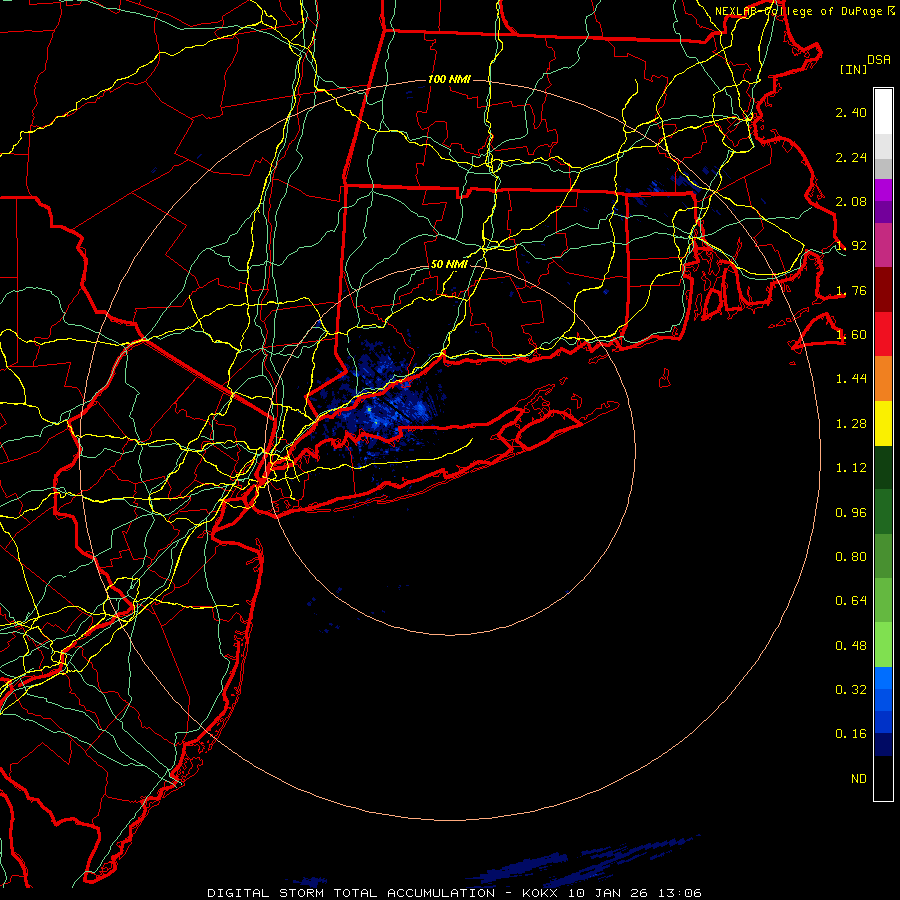This screenshot has width=900, height=900.
Task: Click the 1.12 legend value
Action: pyautogui.click(x=851, y=468)
